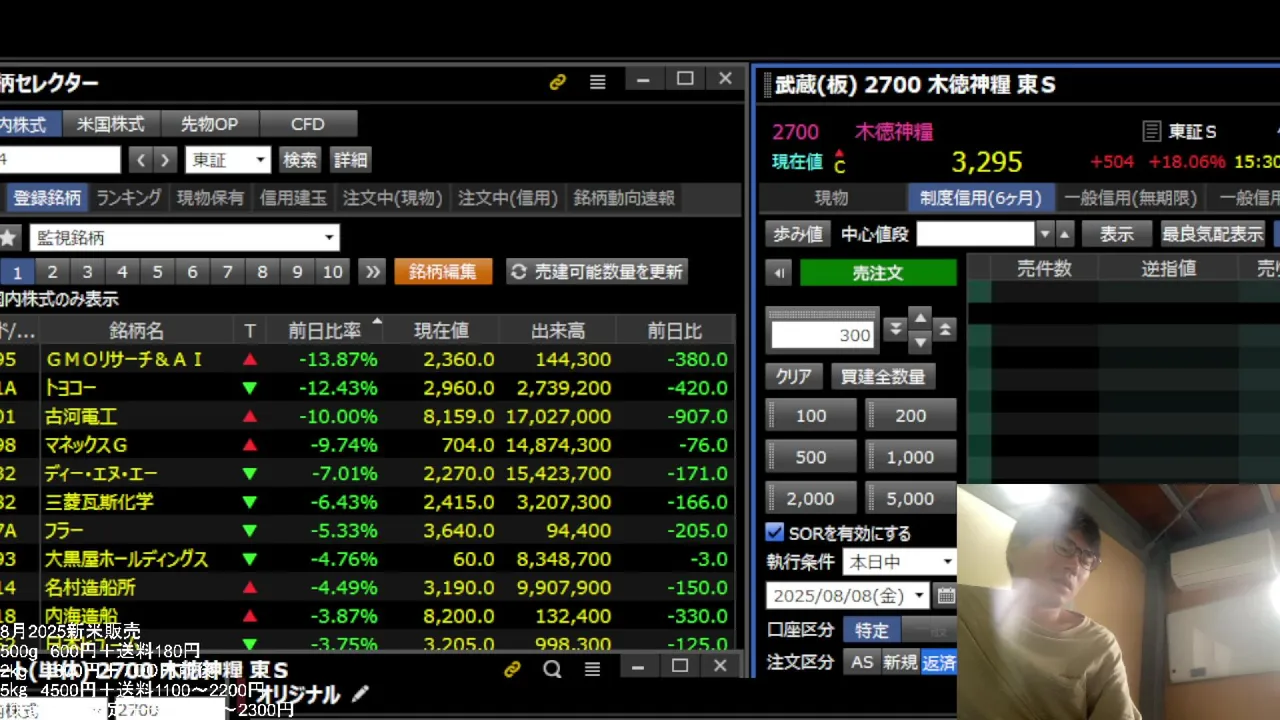Toggle the SORを有効にする checkbox

click(x=775, y=533)
